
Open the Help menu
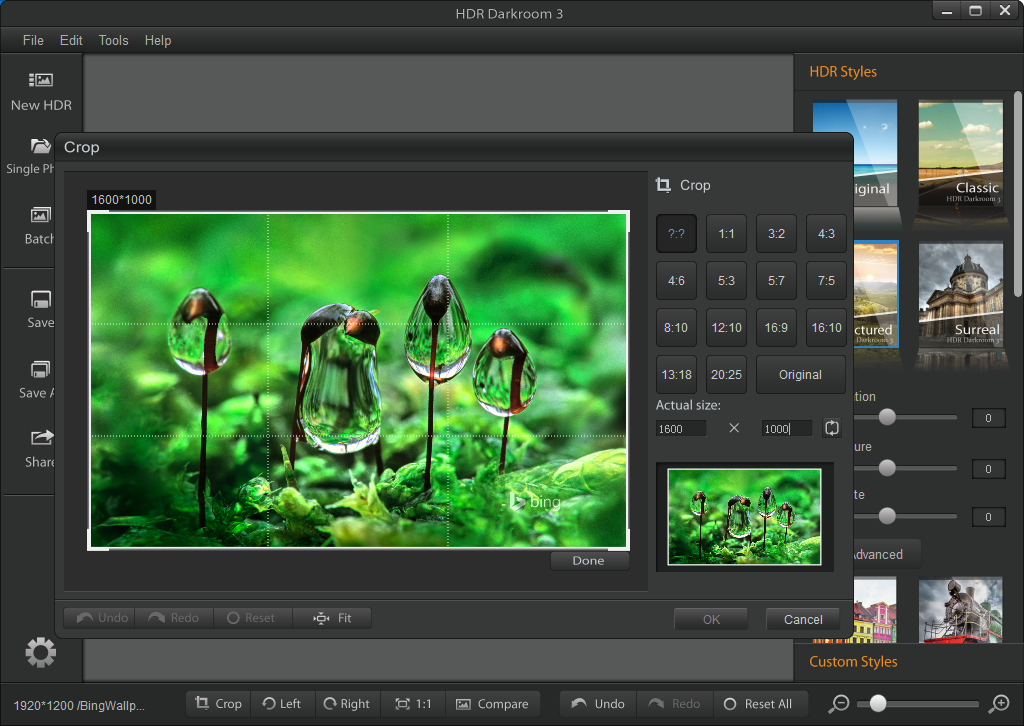(158, 40)
